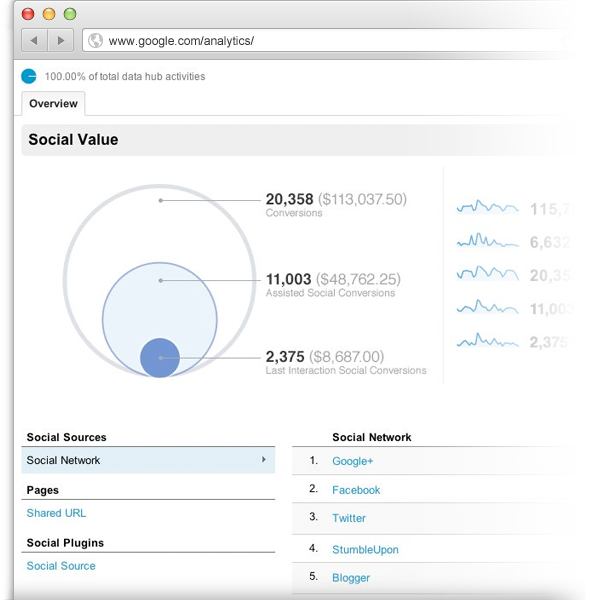Click the ($48,762.25) assisted amount
The height and width of the screenshot is (600, 600).
(x=358, y=279)
